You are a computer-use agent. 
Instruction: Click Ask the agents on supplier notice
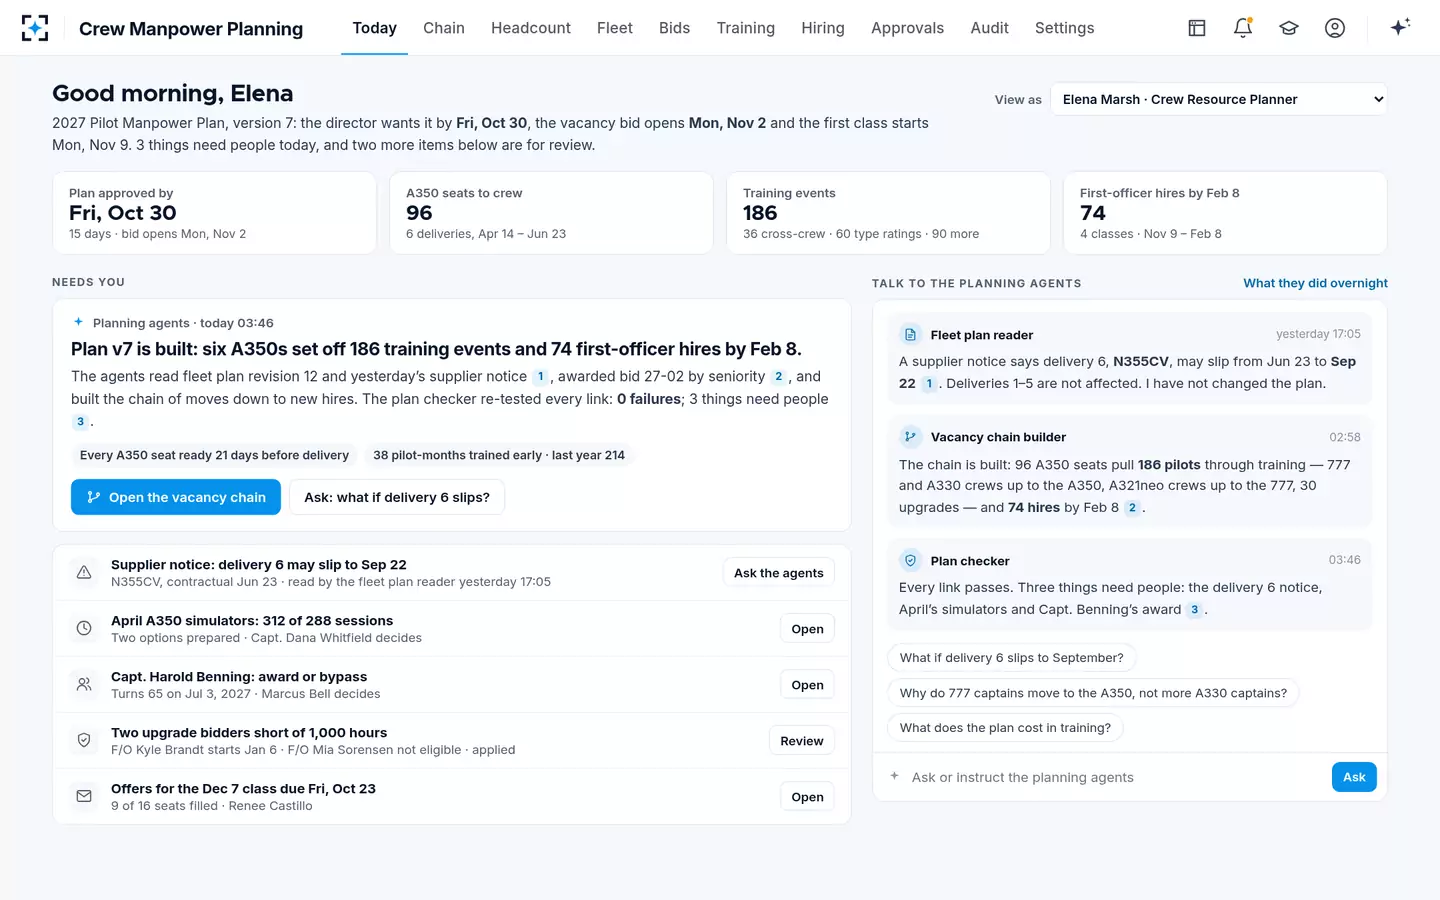click(778, 573)
